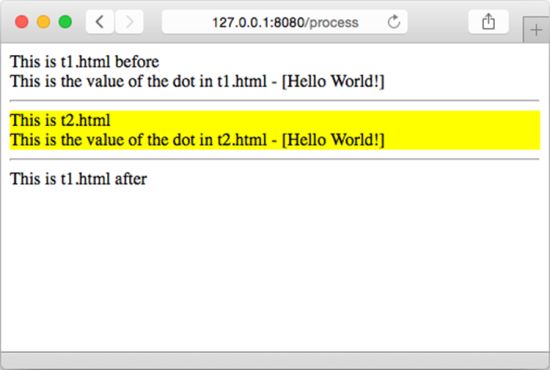Viewport: 550px width, 370px height.
Task: Reload the page with the refresh icon
Action: (x=394, y=22)
